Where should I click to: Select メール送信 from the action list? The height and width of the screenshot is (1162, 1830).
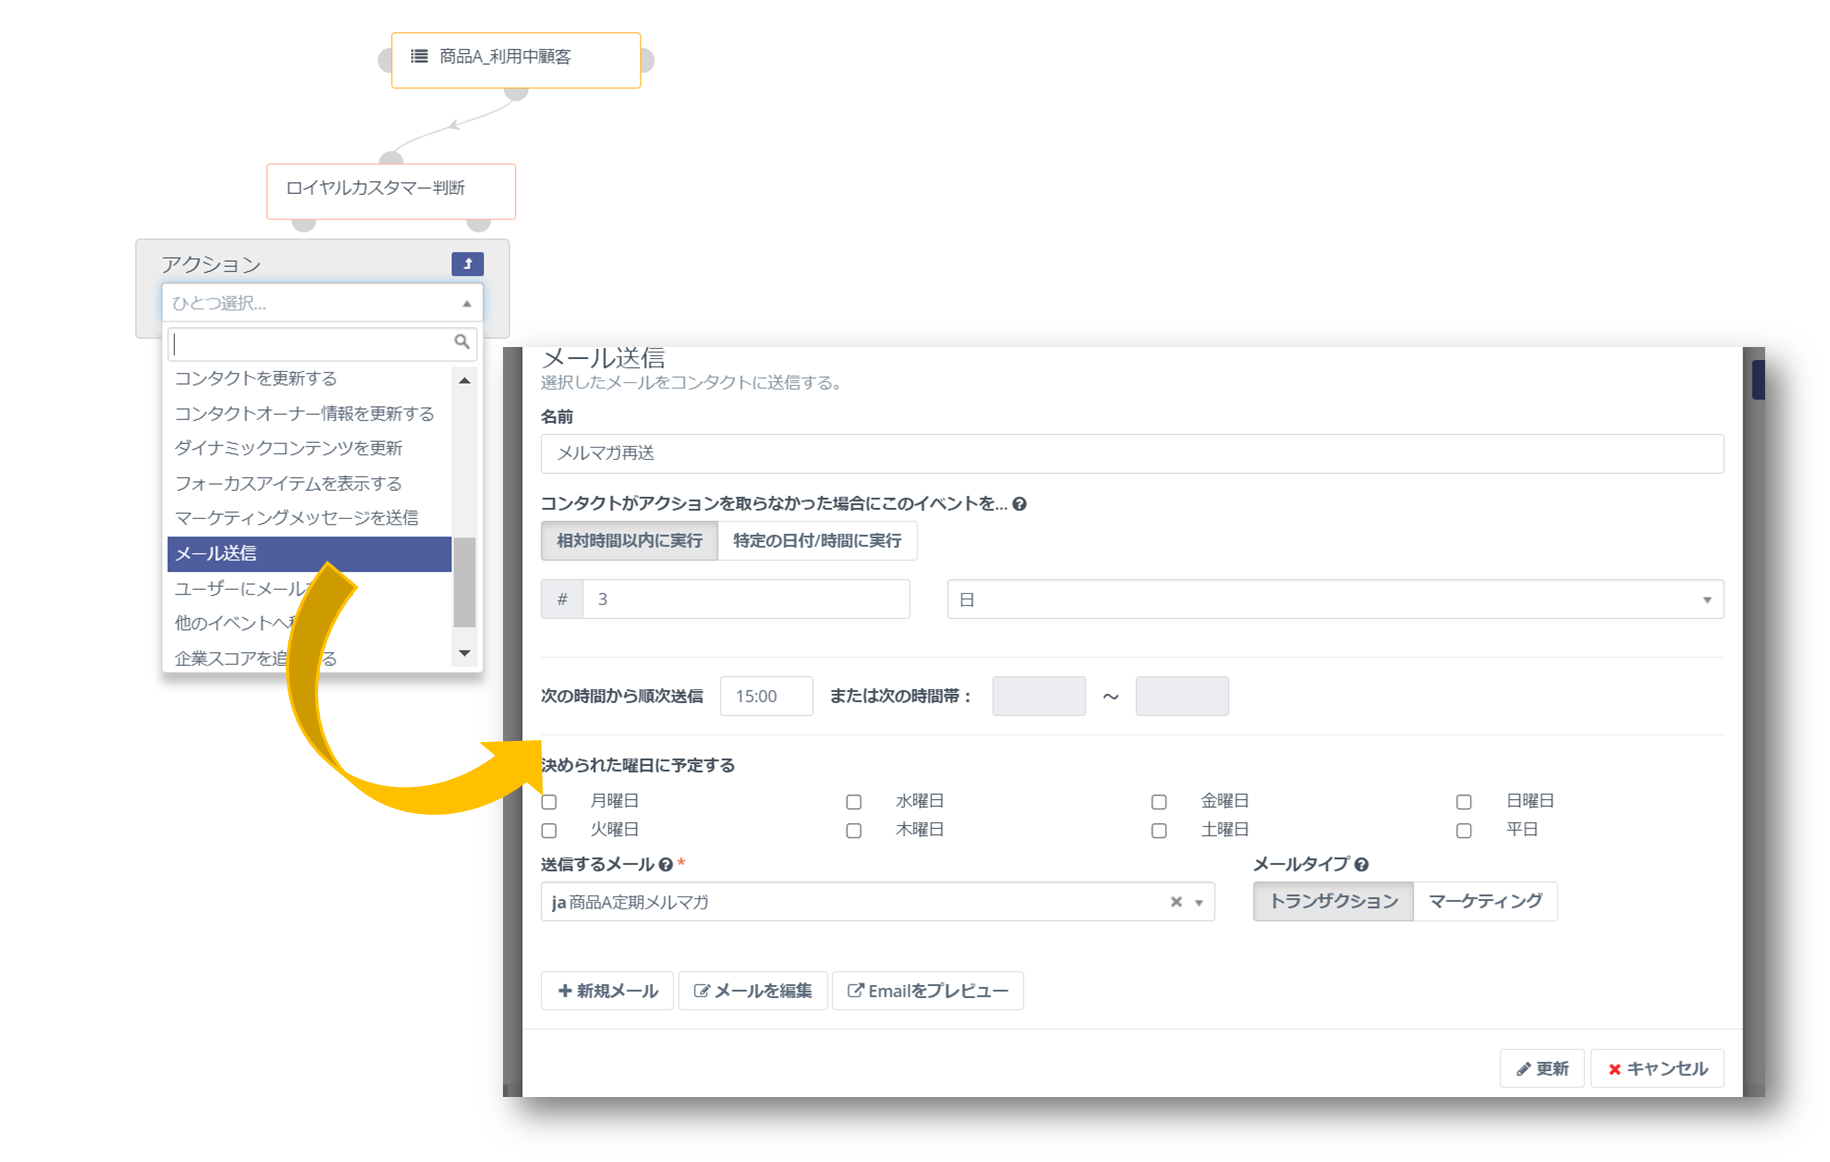(309, 554)
